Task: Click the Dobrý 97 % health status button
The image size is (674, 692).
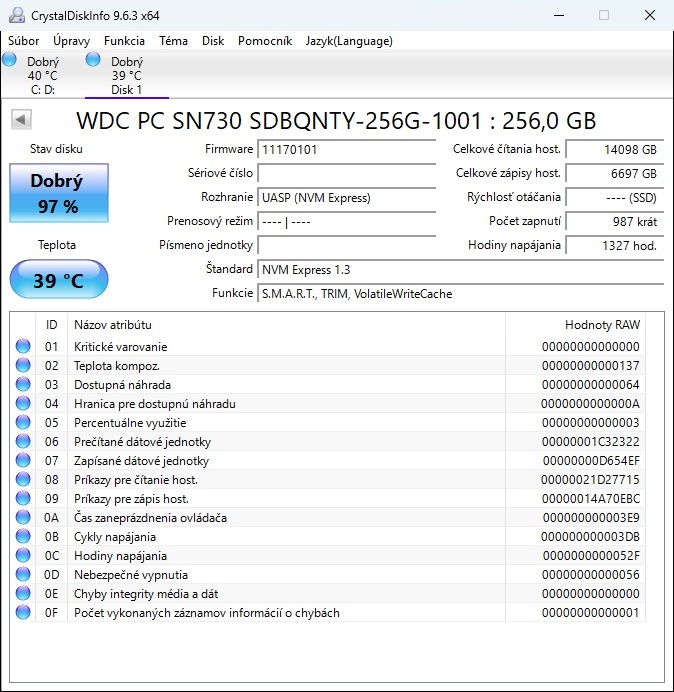Action: [x=59, y=193]
